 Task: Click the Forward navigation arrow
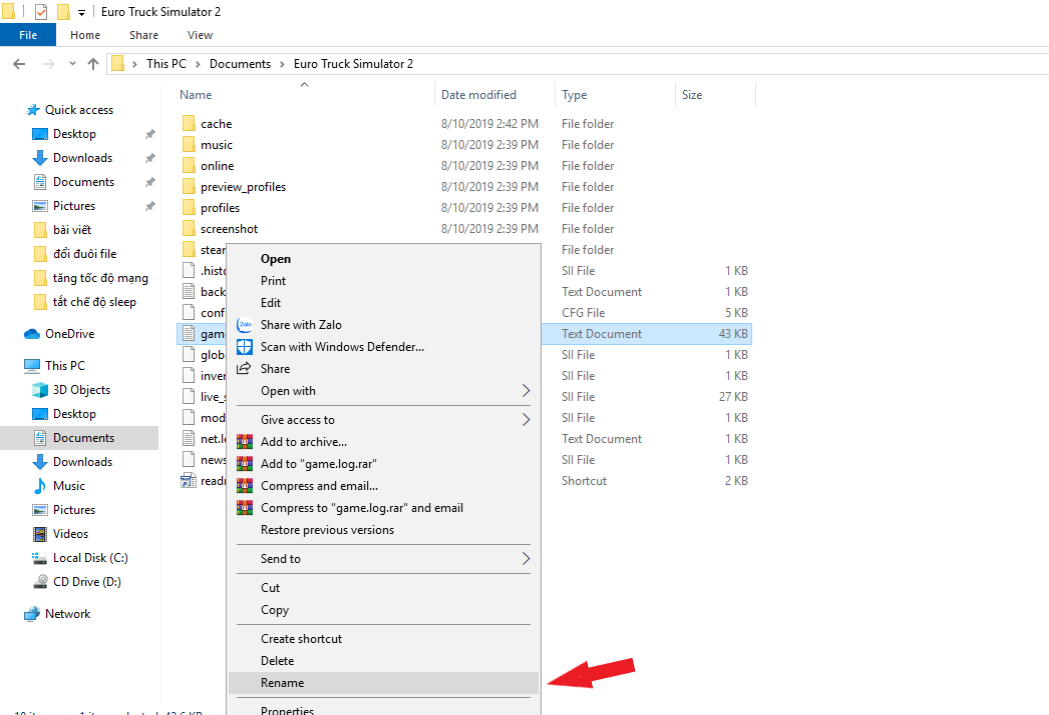pyautogui.click(x=48, y=64)
